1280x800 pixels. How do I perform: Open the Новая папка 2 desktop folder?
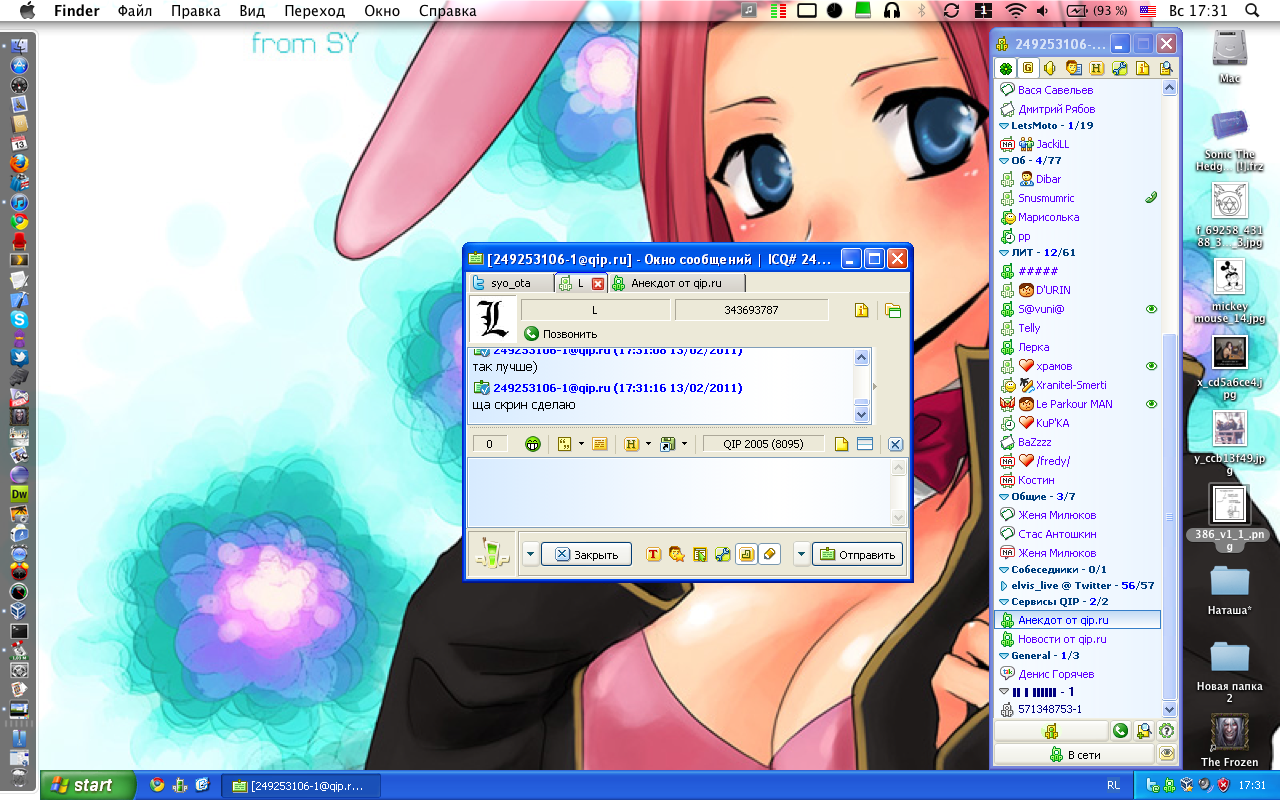[1229, 672]
